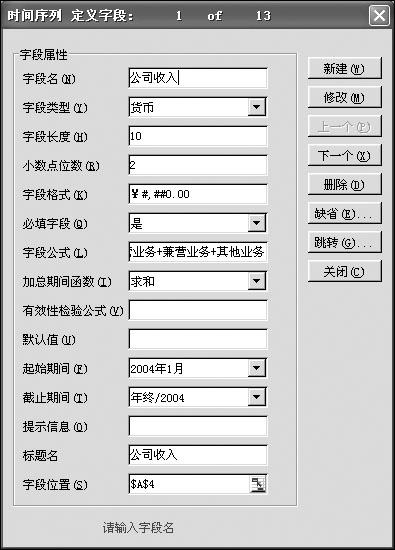Click into the 字段名 input field
This screenshot has height=550, width=395.
pyautogui.click(x=198, y=78)
